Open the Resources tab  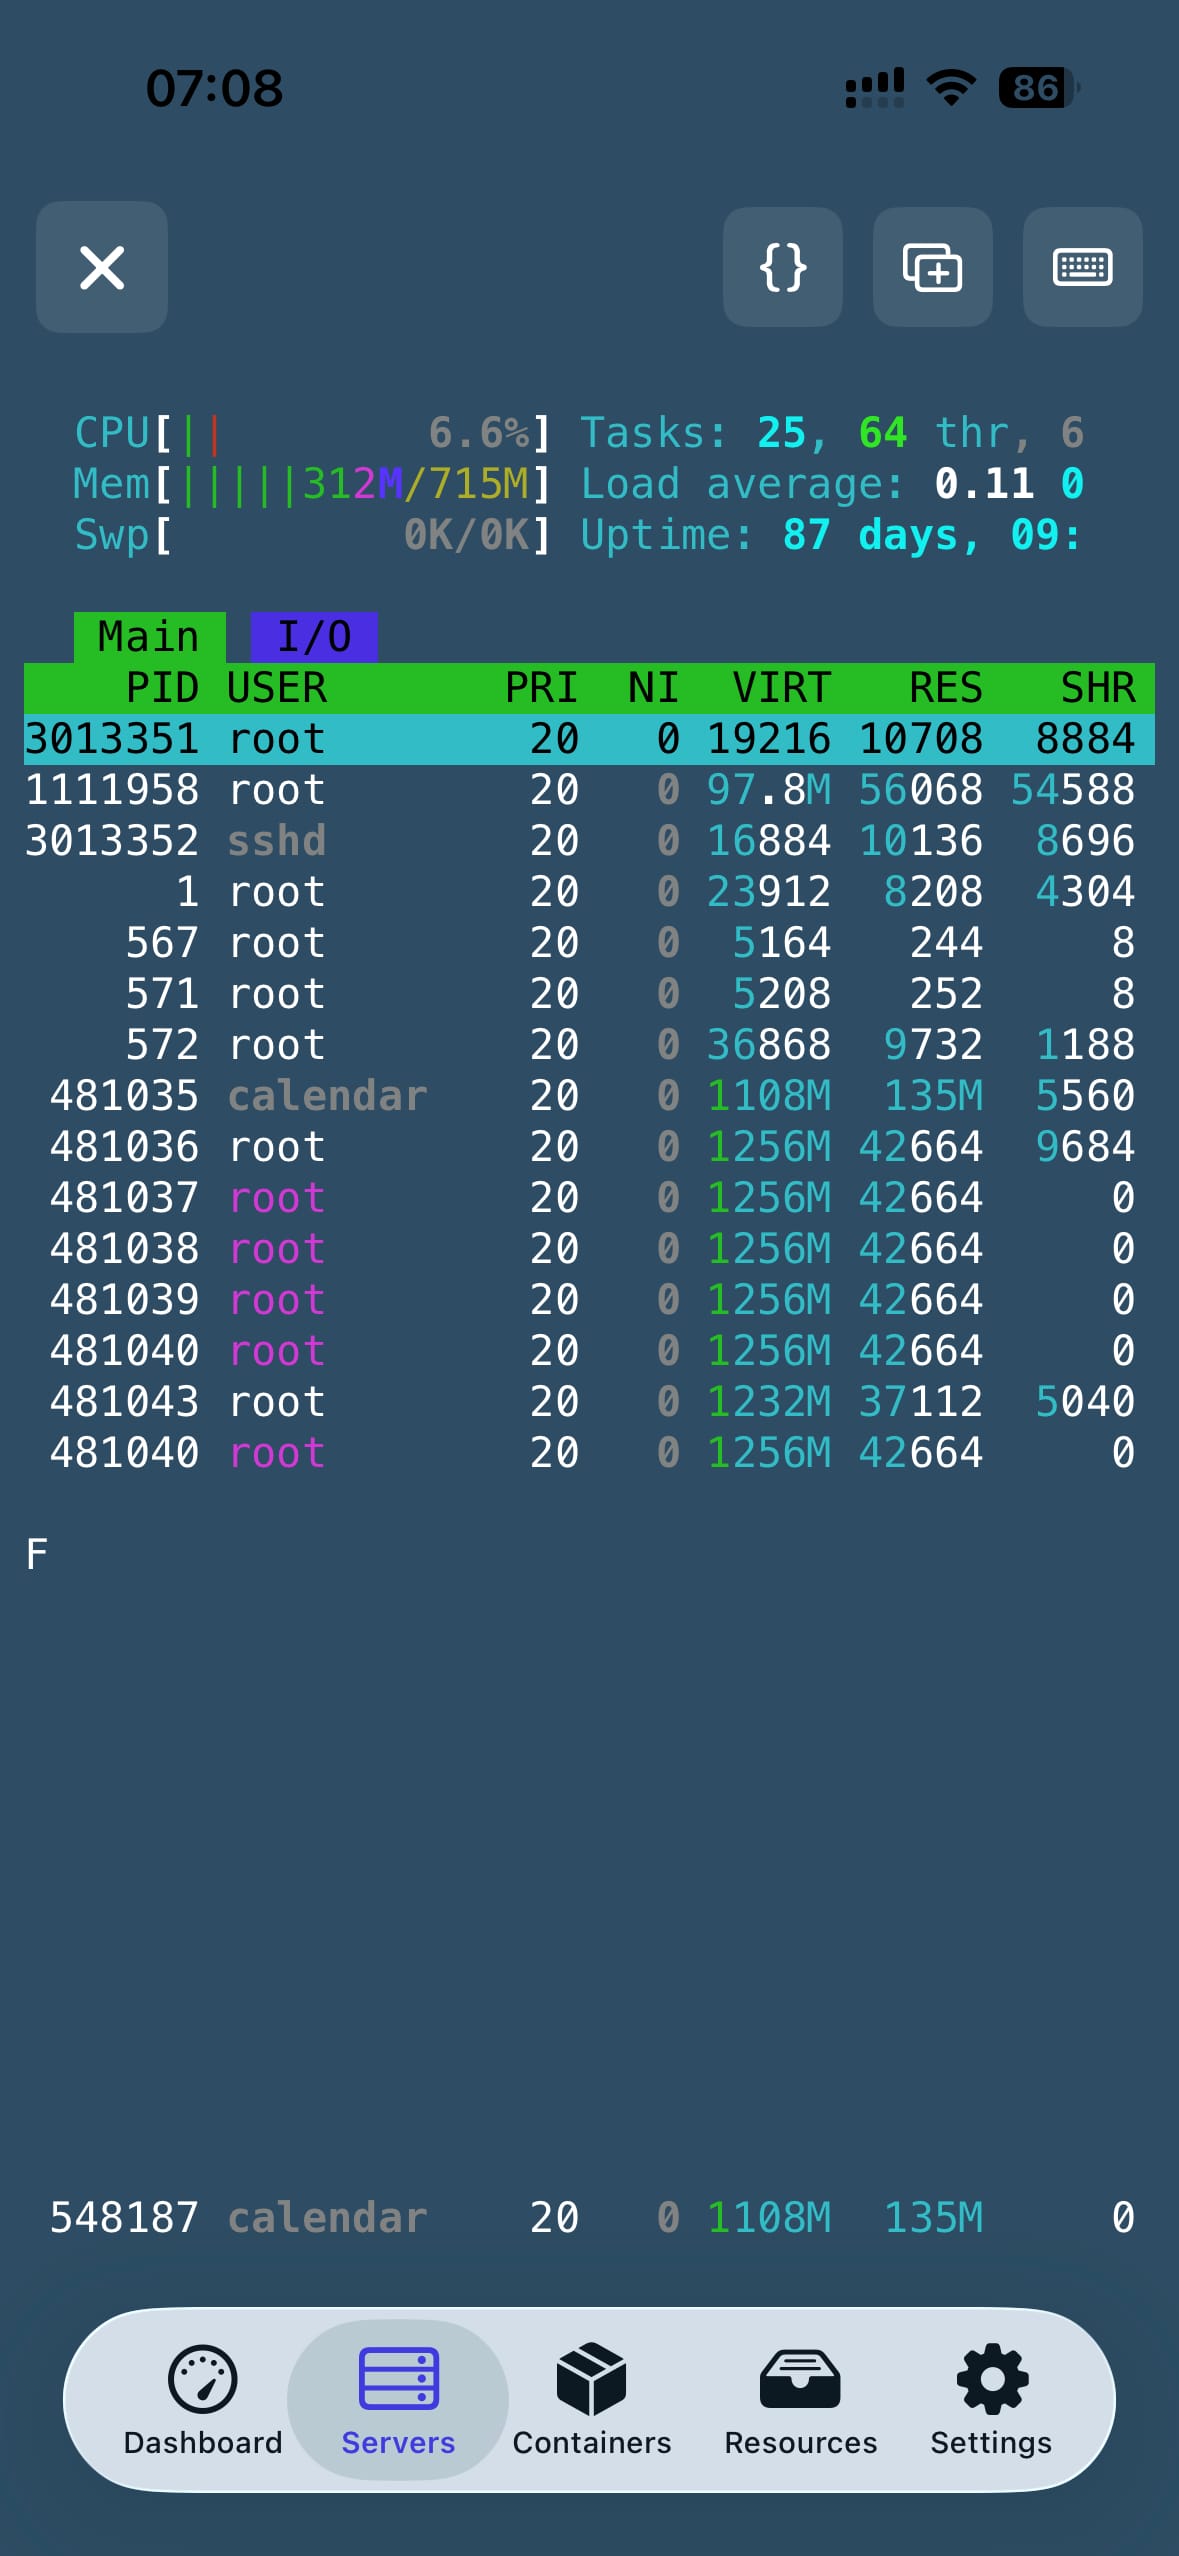click(800, 2400)
